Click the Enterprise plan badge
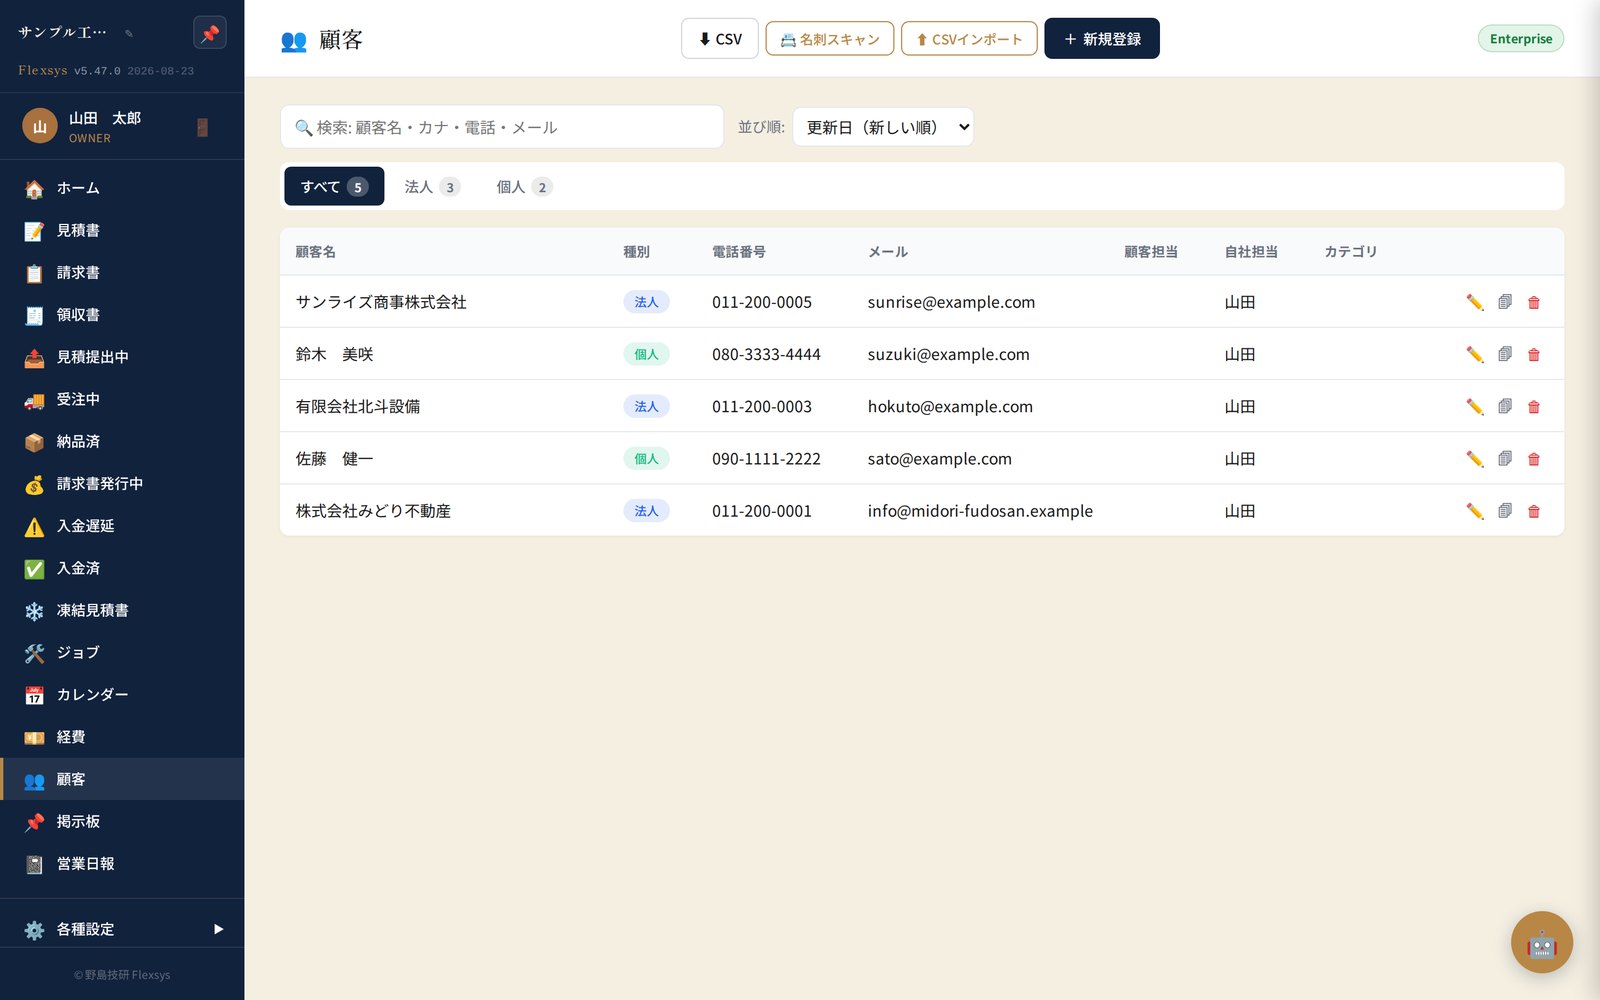 tap(1520, 39)
